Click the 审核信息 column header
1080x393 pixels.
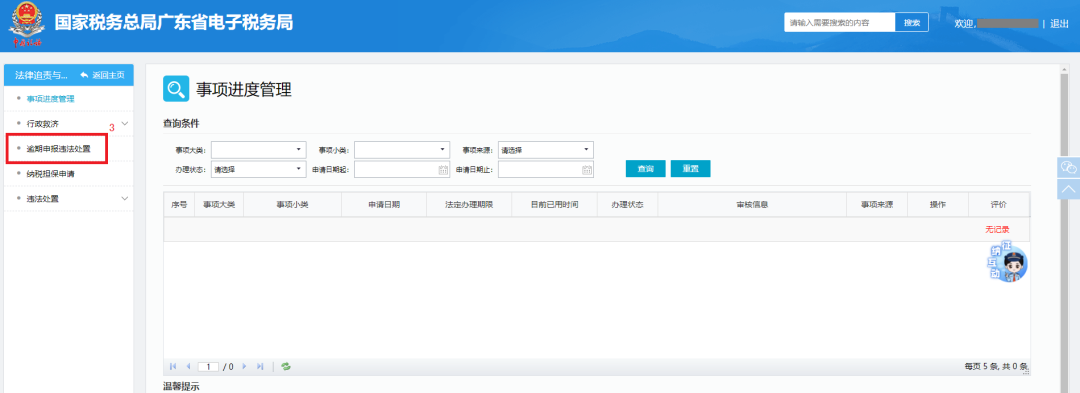752,204
